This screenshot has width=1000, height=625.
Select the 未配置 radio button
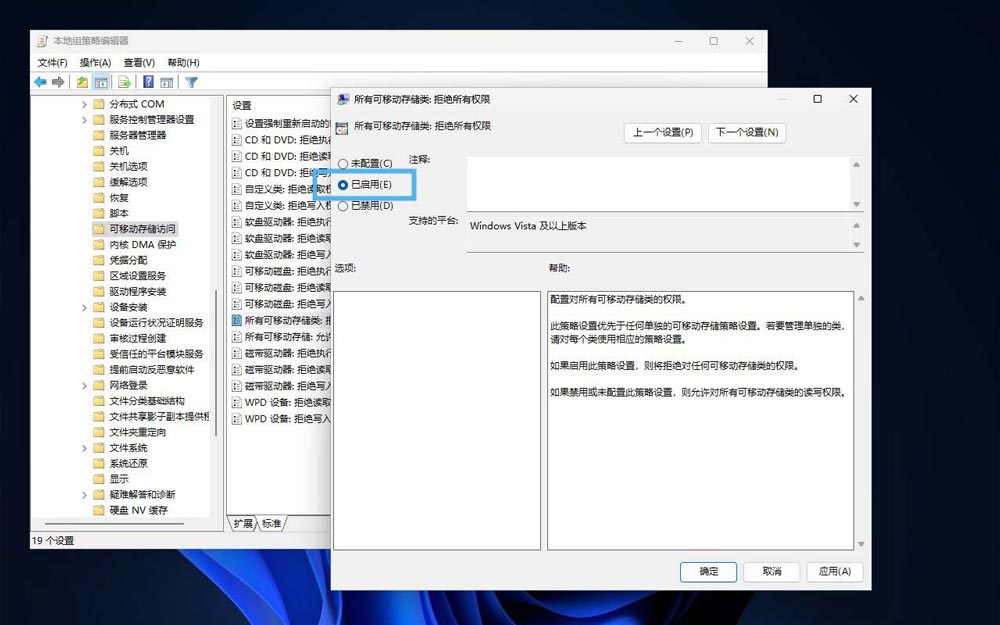344,162
